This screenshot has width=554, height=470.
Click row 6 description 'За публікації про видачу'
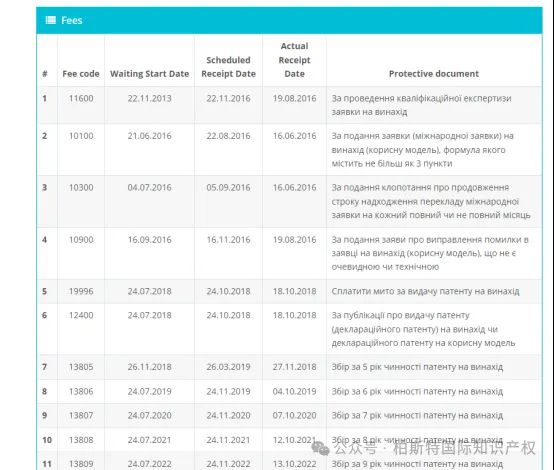click(423, 329)
